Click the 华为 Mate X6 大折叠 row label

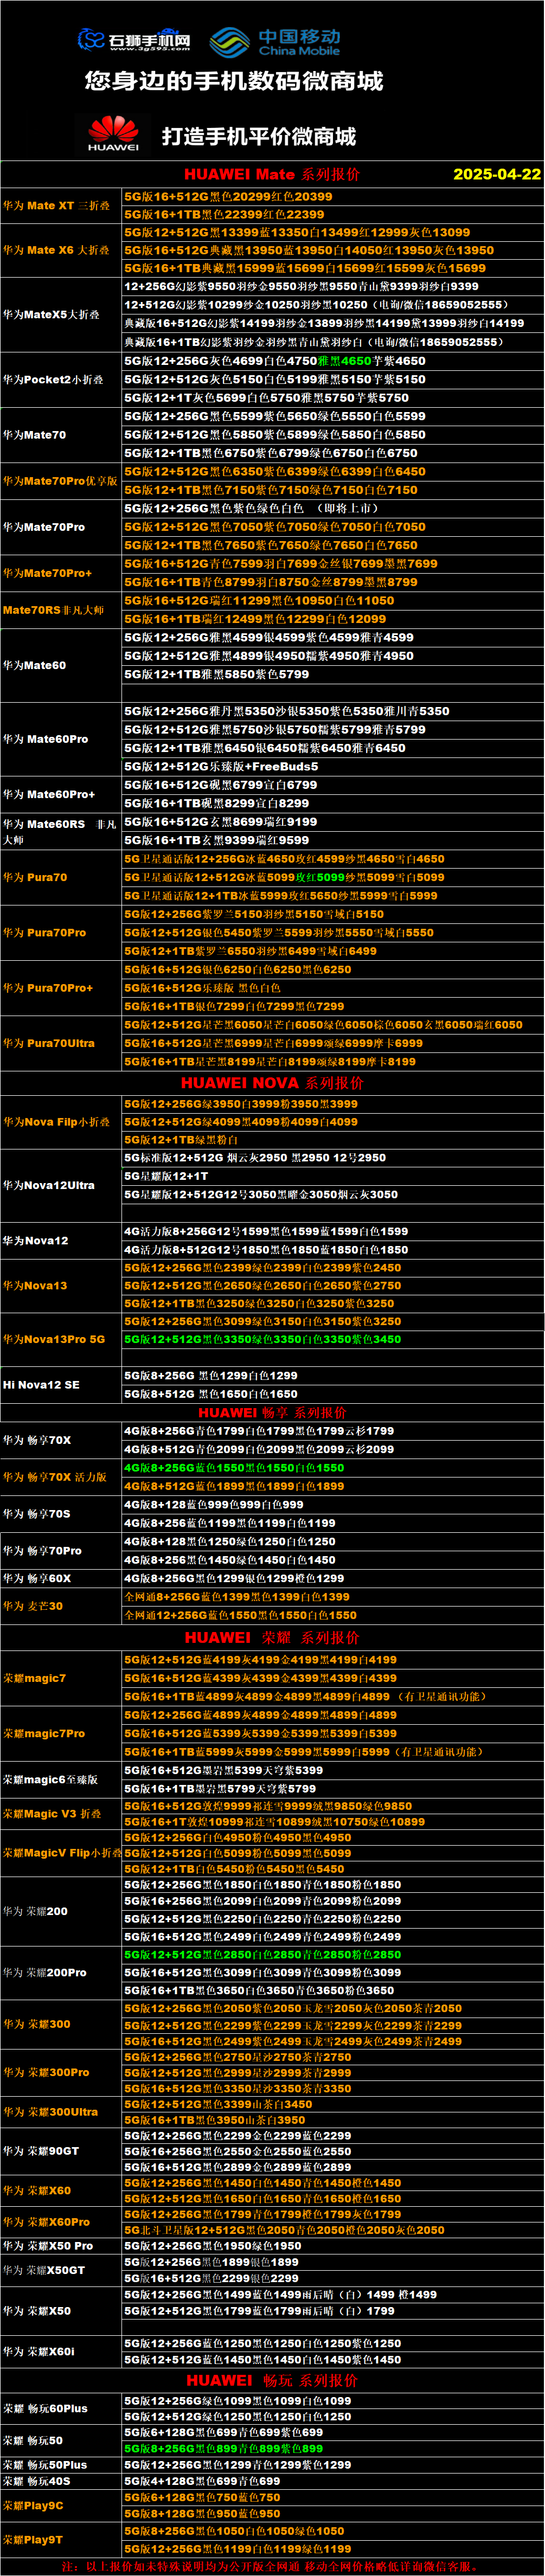pyautogui.click(x=56, y=250)
